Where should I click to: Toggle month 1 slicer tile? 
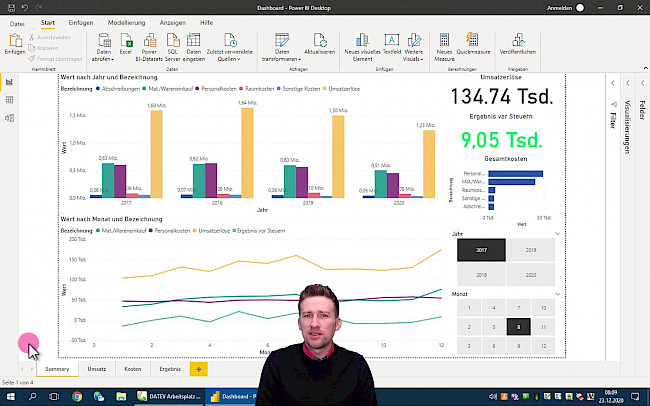469,308
